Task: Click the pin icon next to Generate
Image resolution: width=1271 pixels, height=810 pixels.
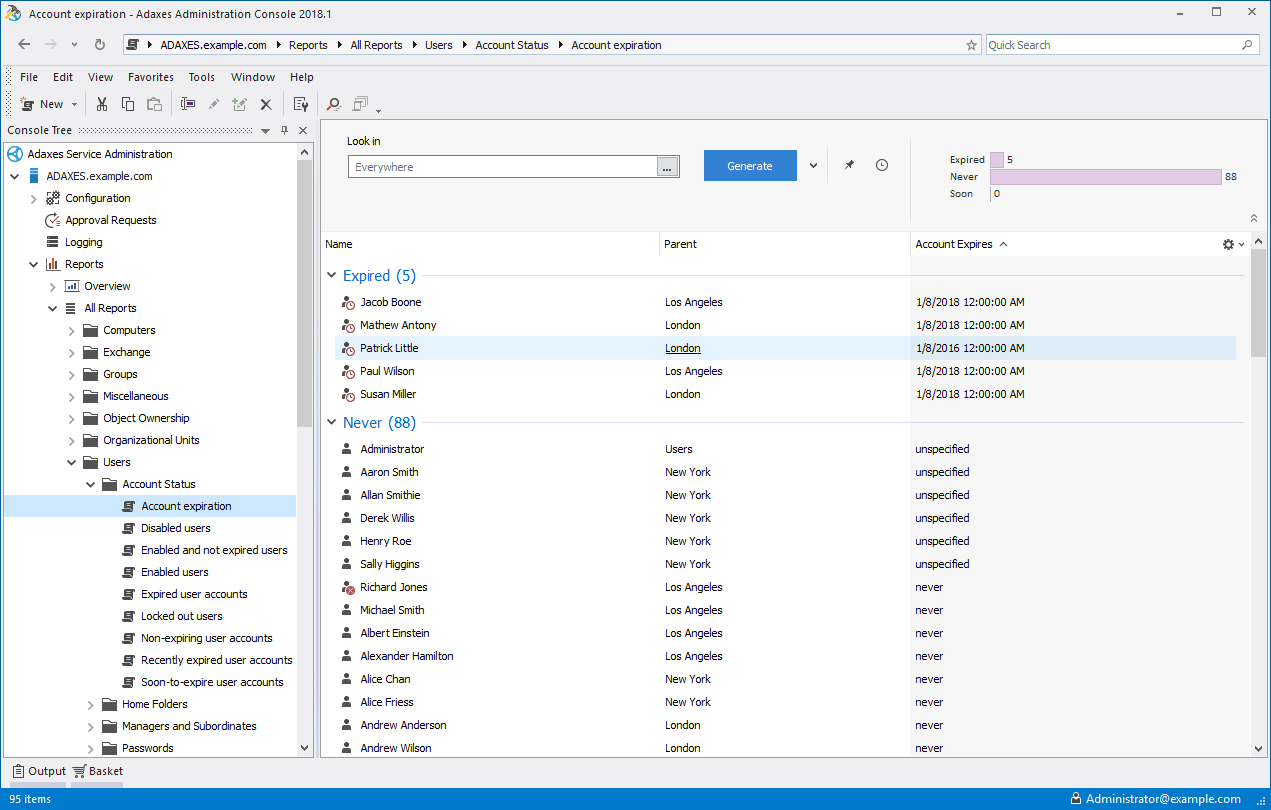Action: pos(849,166)
